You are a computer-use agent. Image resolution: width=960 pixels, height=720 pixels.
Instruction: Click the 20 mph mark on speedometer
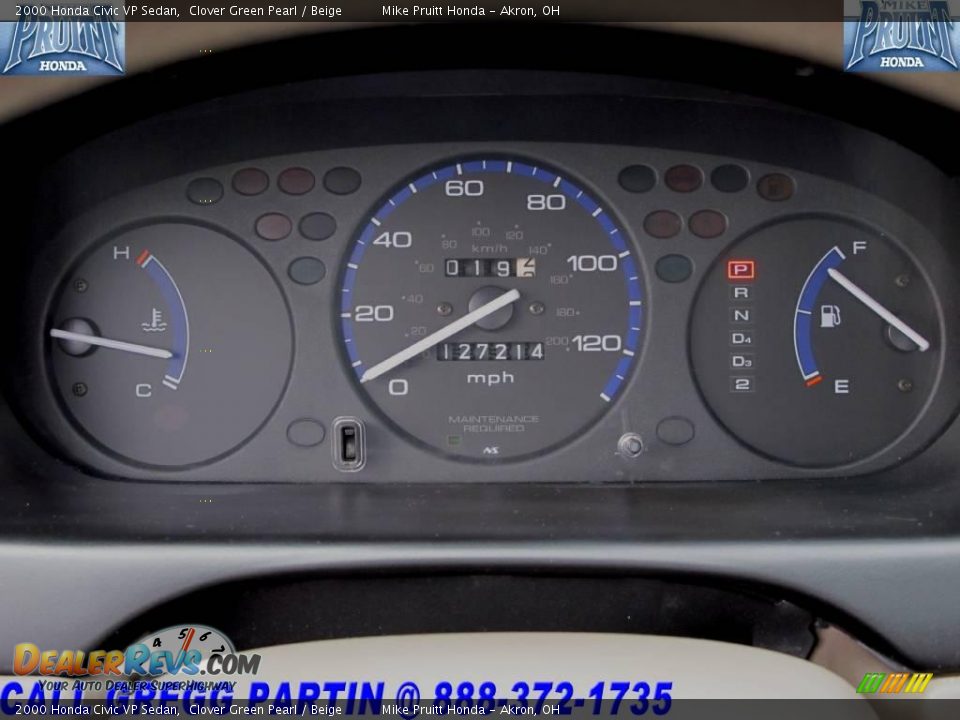coord(373,313)
